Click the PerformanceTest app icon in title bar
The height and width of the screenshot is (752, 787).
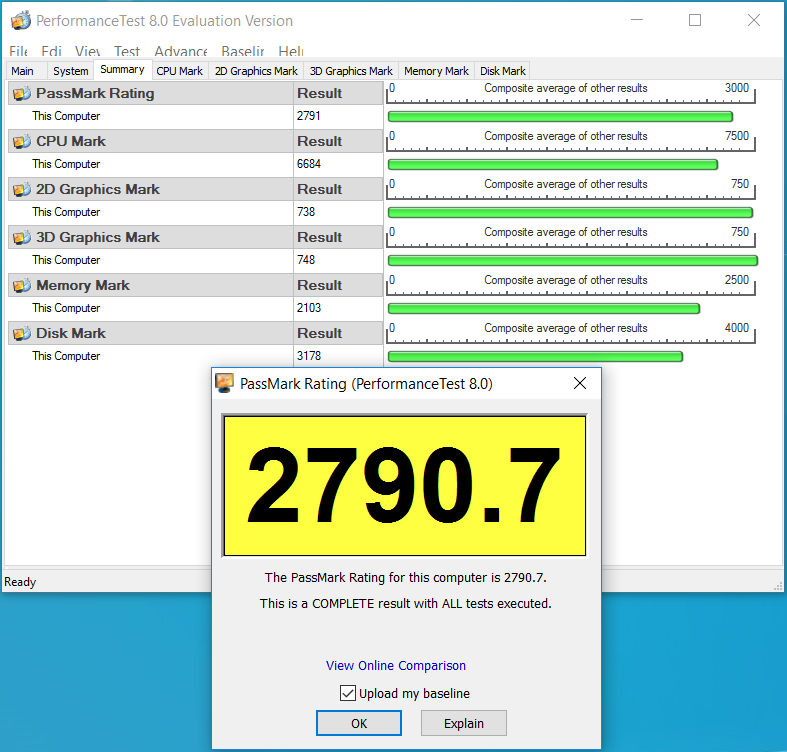coord(21,21)
